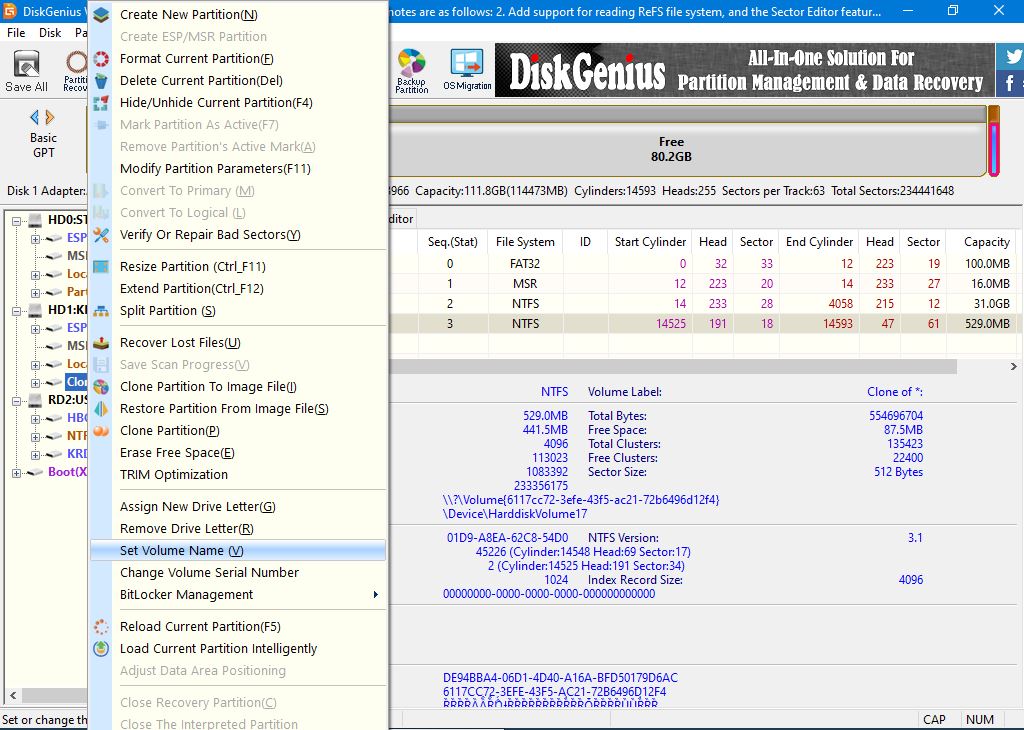
Task: Select Resize Partition in the context menu
Action: point(192,267)
